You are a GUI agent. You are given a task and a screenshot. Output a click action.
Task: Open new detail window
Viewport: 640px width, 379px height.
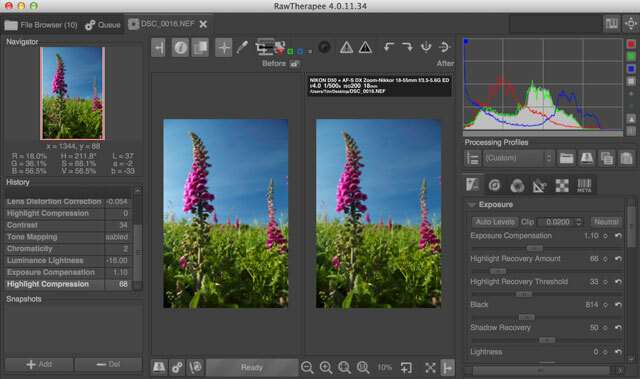(x=406, y=368)
